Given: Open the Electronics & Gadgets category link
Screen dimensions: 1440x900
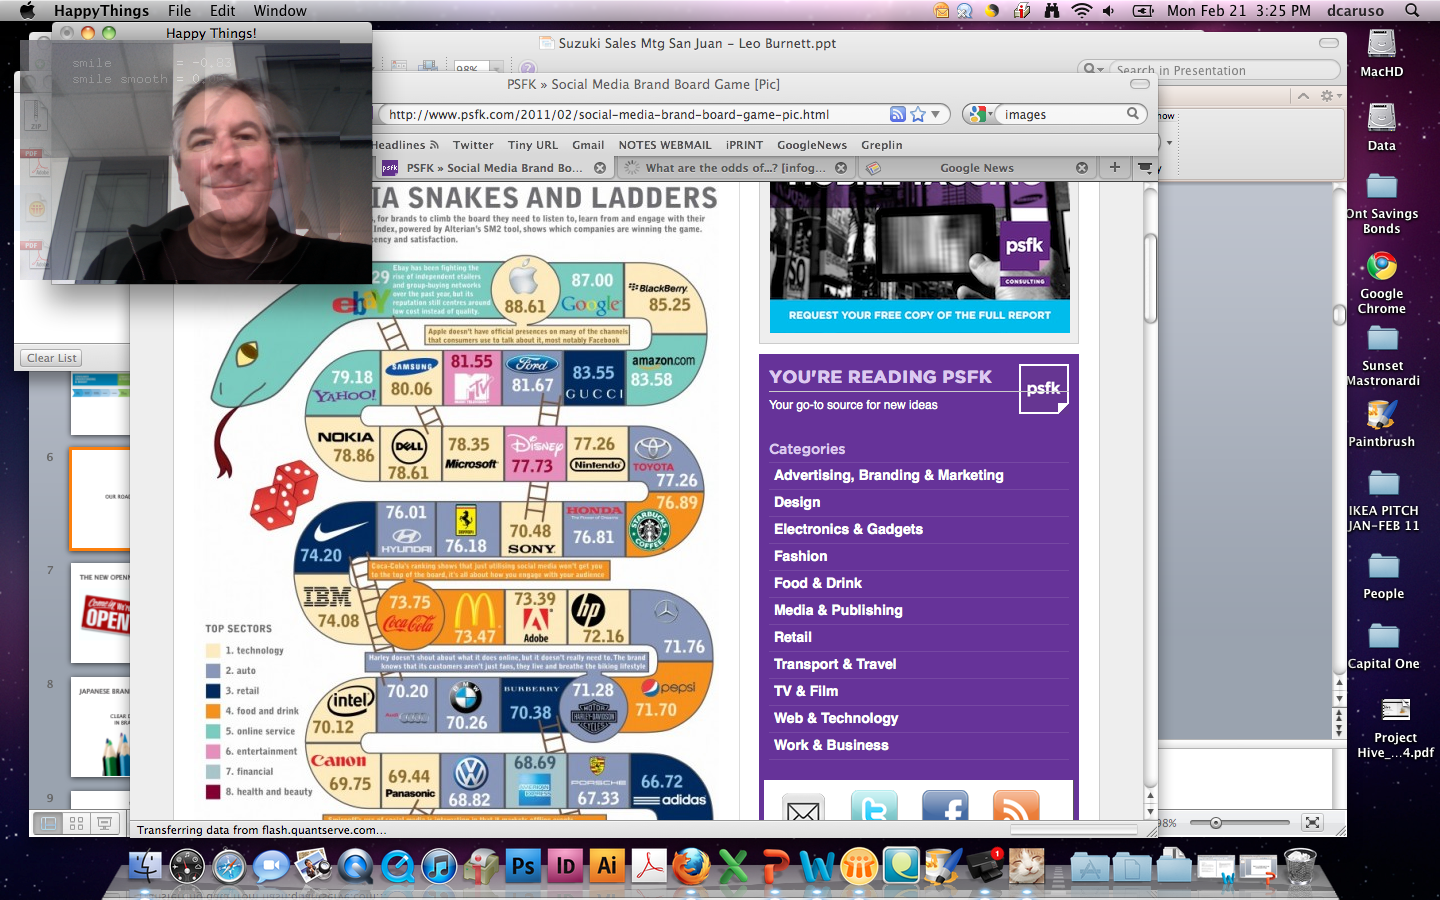Looking at the screenshot, I should (x=848, y=529).
